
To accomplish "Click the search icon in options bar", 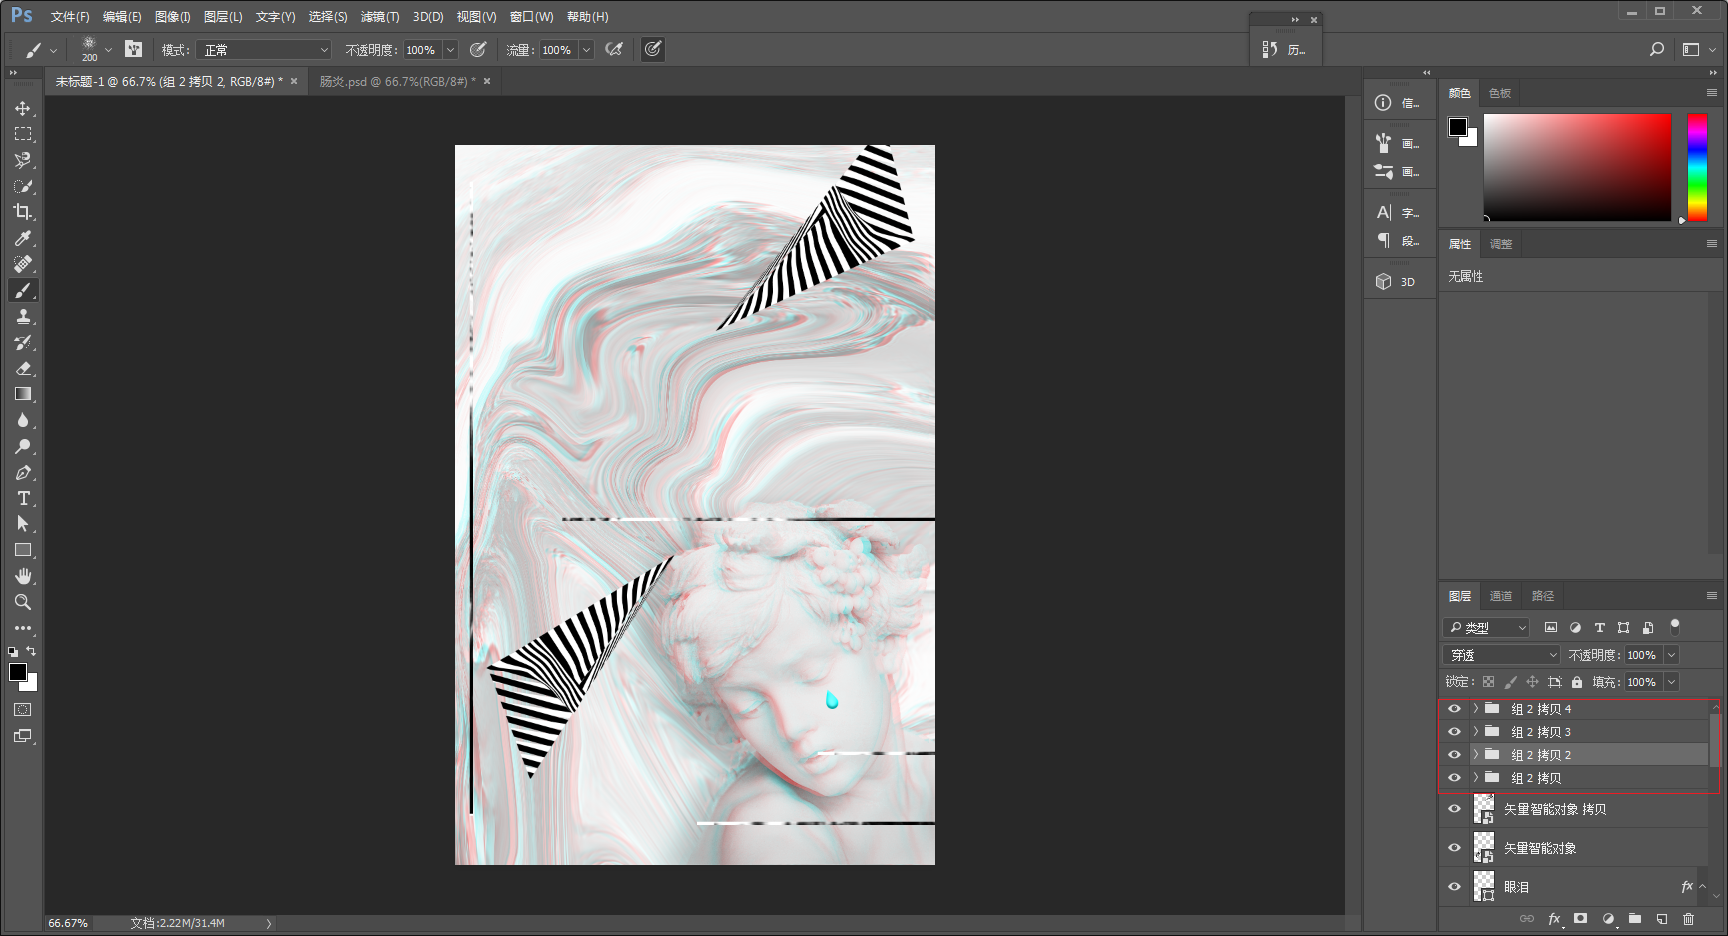I will pos(1657,49).
